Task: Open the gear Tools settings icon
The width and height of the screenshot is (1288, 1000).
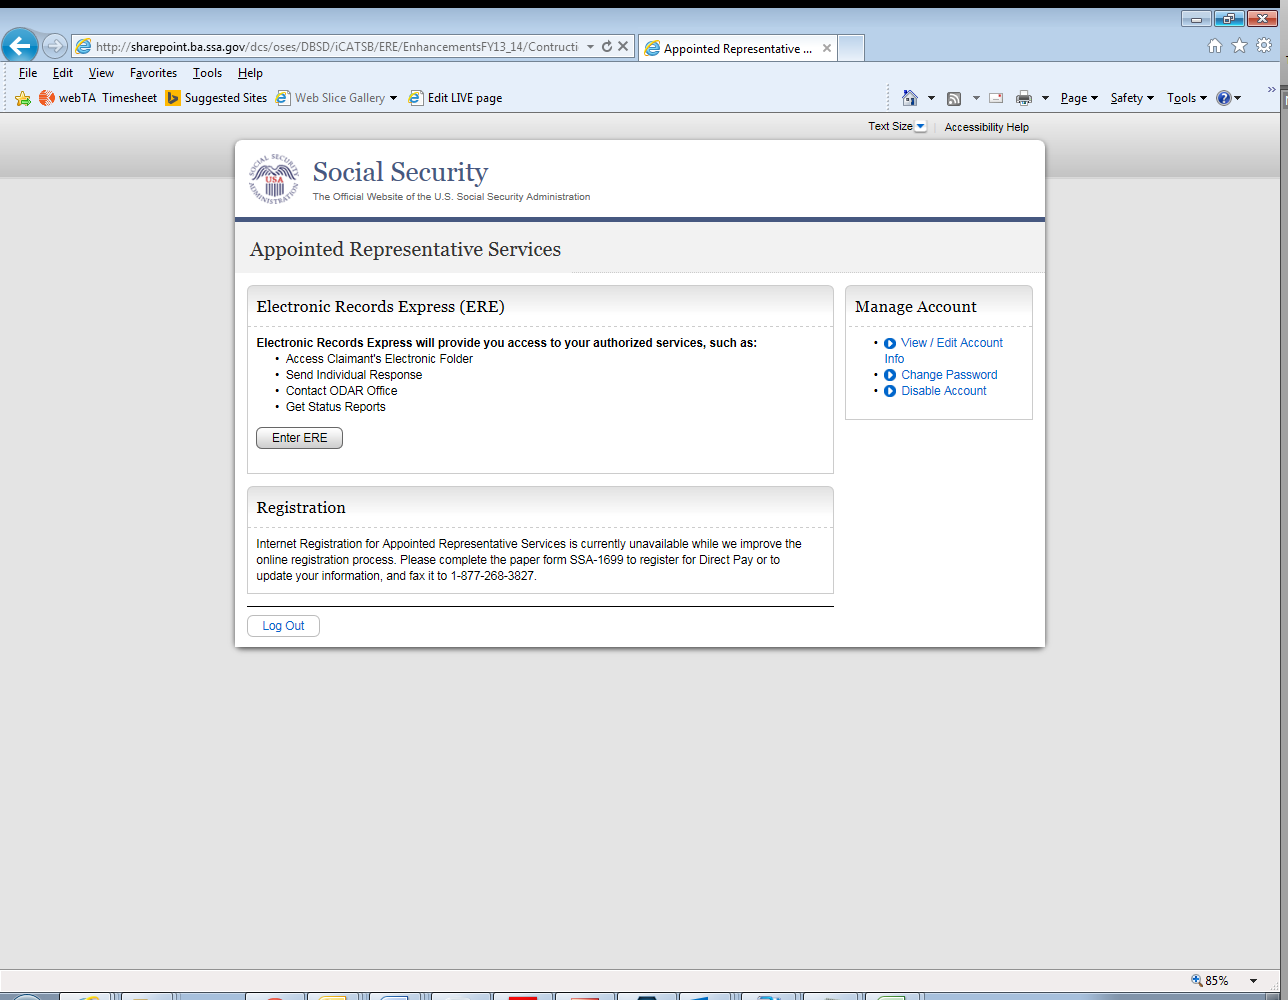Action: click(x=1264, y=46)
